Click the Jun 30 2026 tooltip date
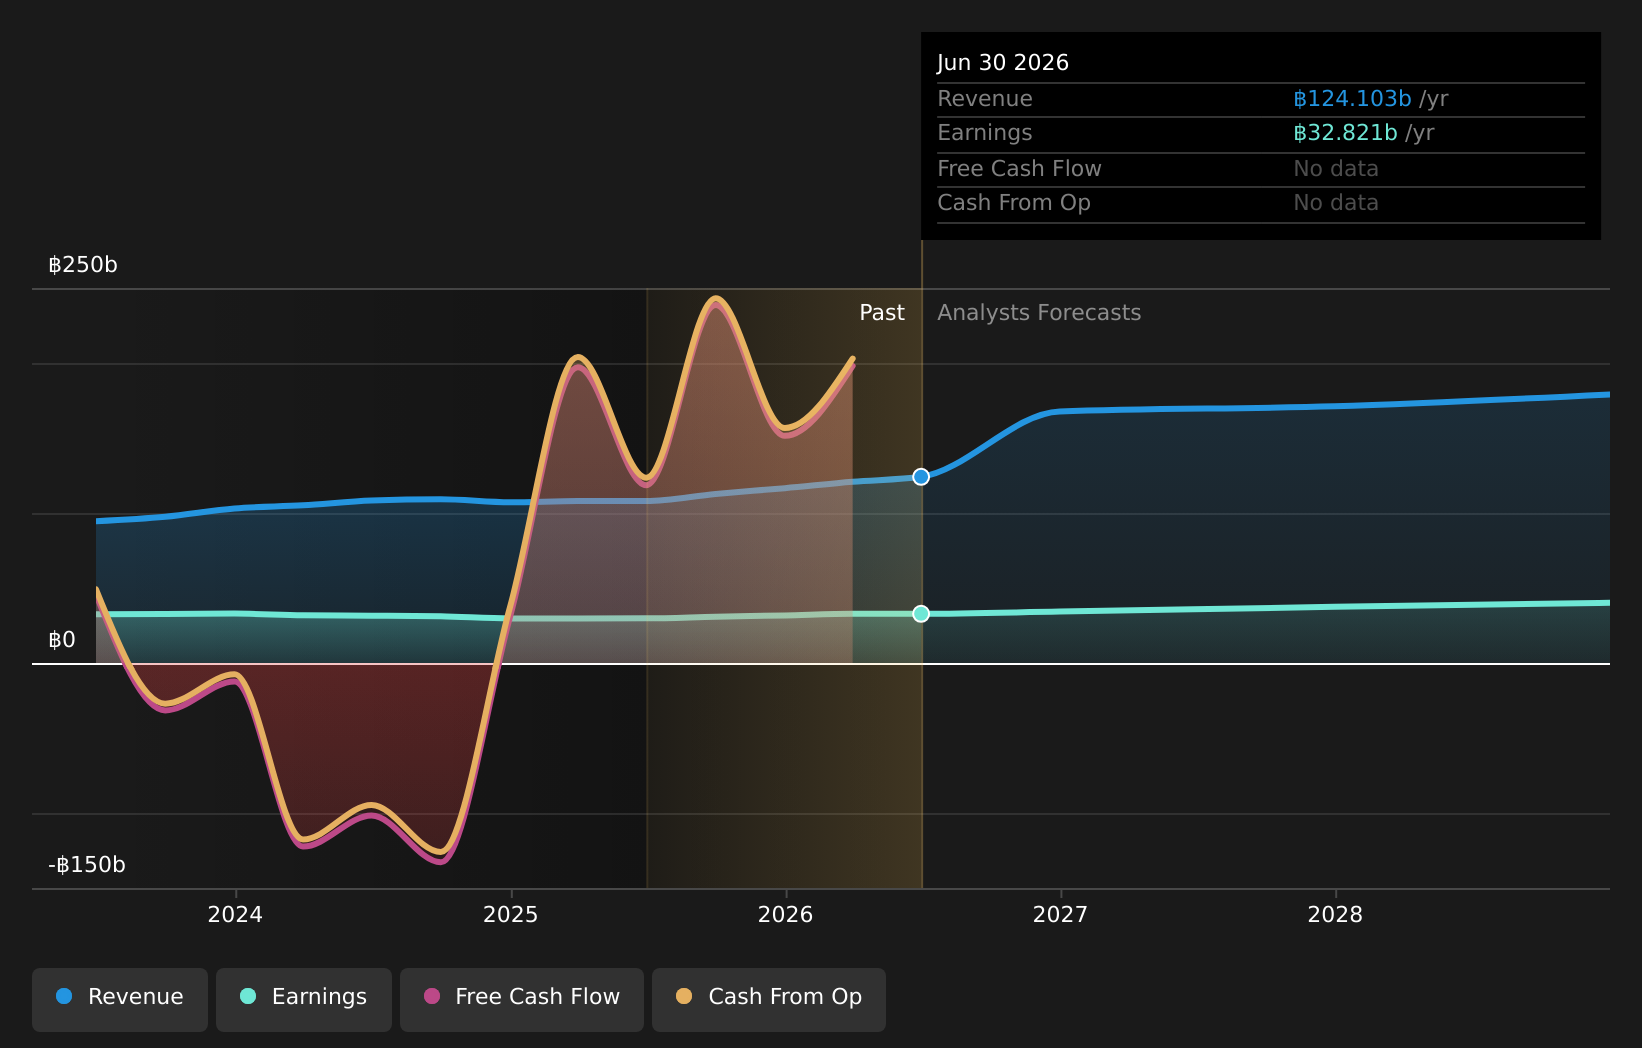 pos(1003,63)
